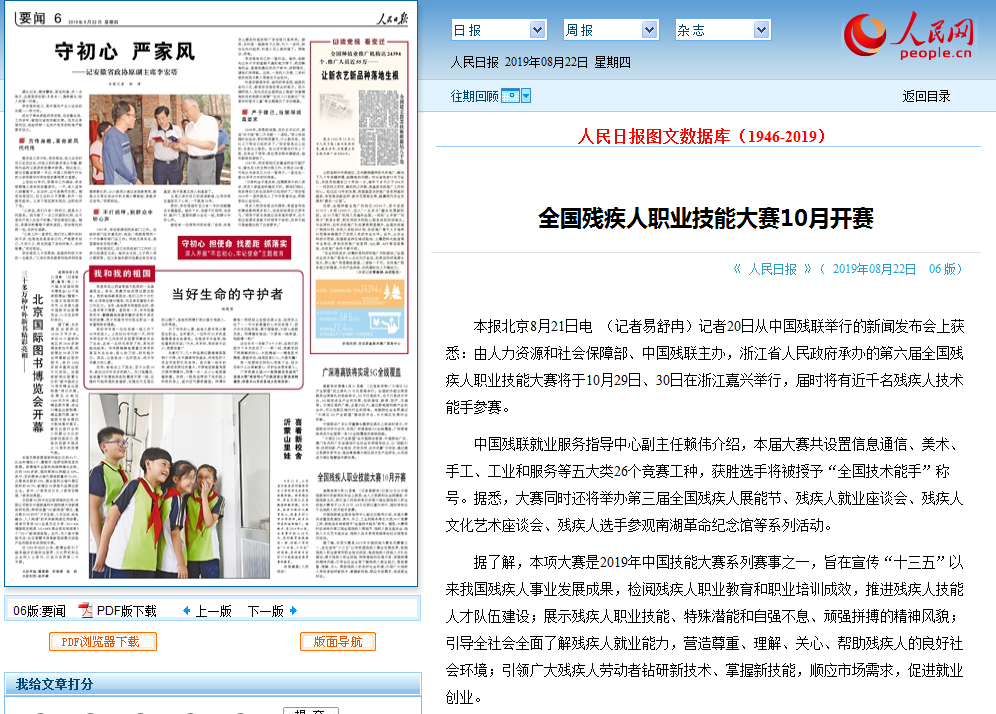Click the red PDF icon
Screen dimensions: 996x714
(86, 610)
